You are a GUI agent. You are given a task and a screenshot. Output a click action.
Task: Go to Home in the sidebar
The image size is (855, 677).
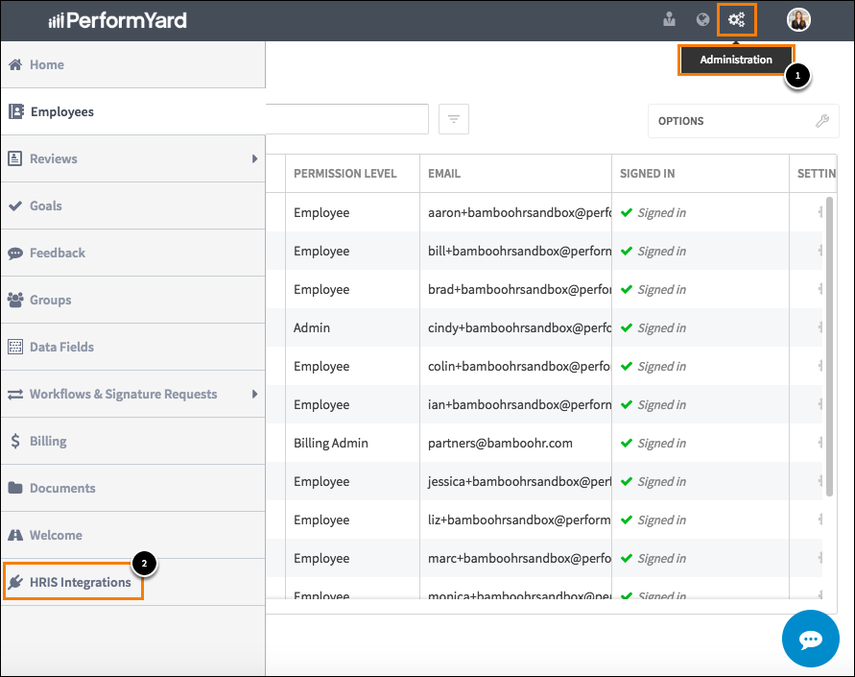[133, 64]
